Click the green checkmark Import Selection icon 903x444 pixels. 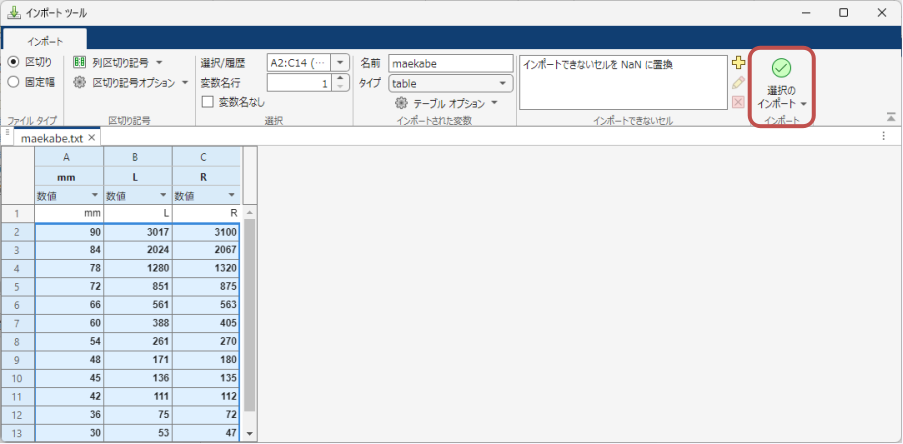[x=782, y=68]
